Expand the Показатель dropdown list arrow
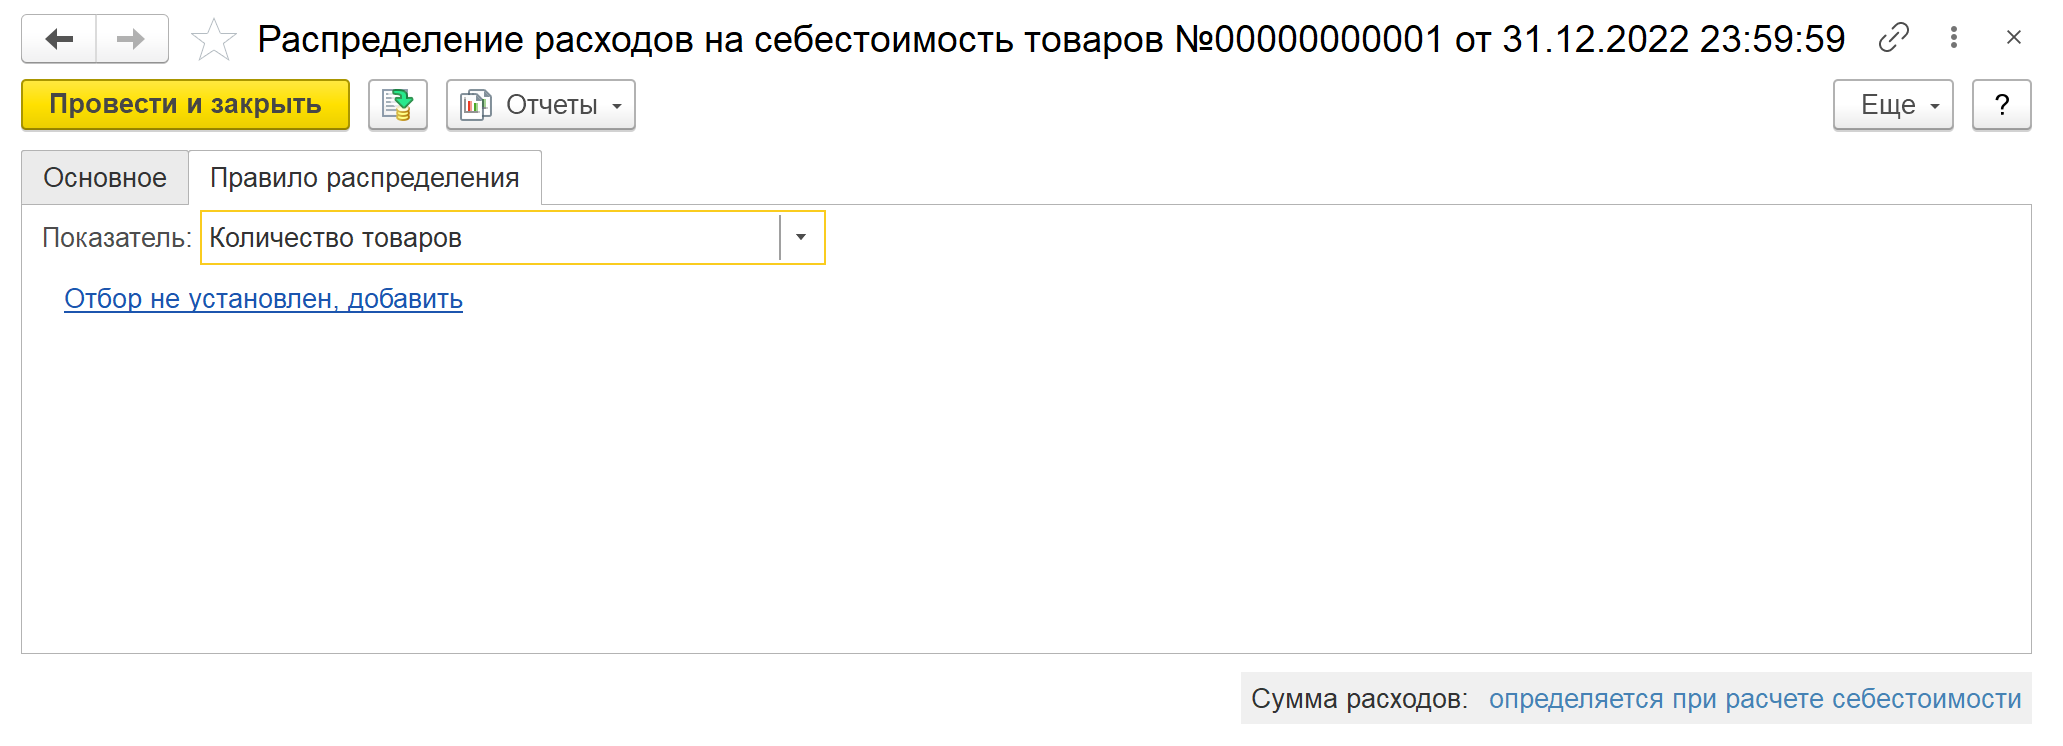This screenshot has height=746, width=2063. click(x=801, y=238)
